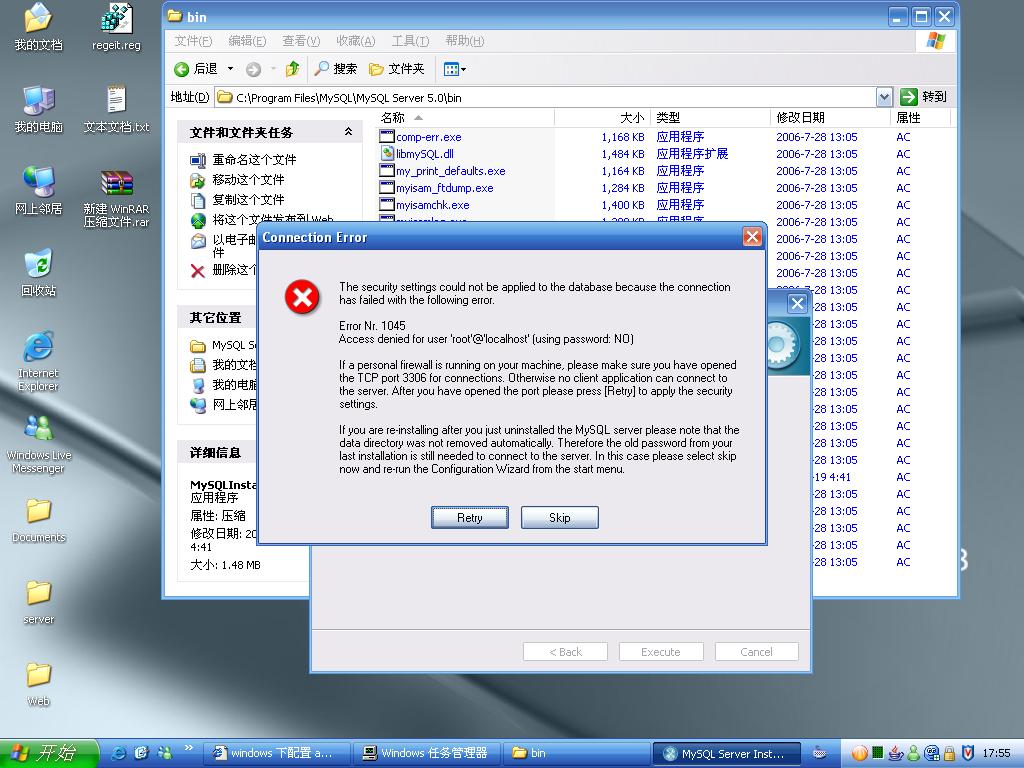Screen dimensions: 1024x768
Task: Expand the address bar dropdown
Action: [x=884, y=97]
